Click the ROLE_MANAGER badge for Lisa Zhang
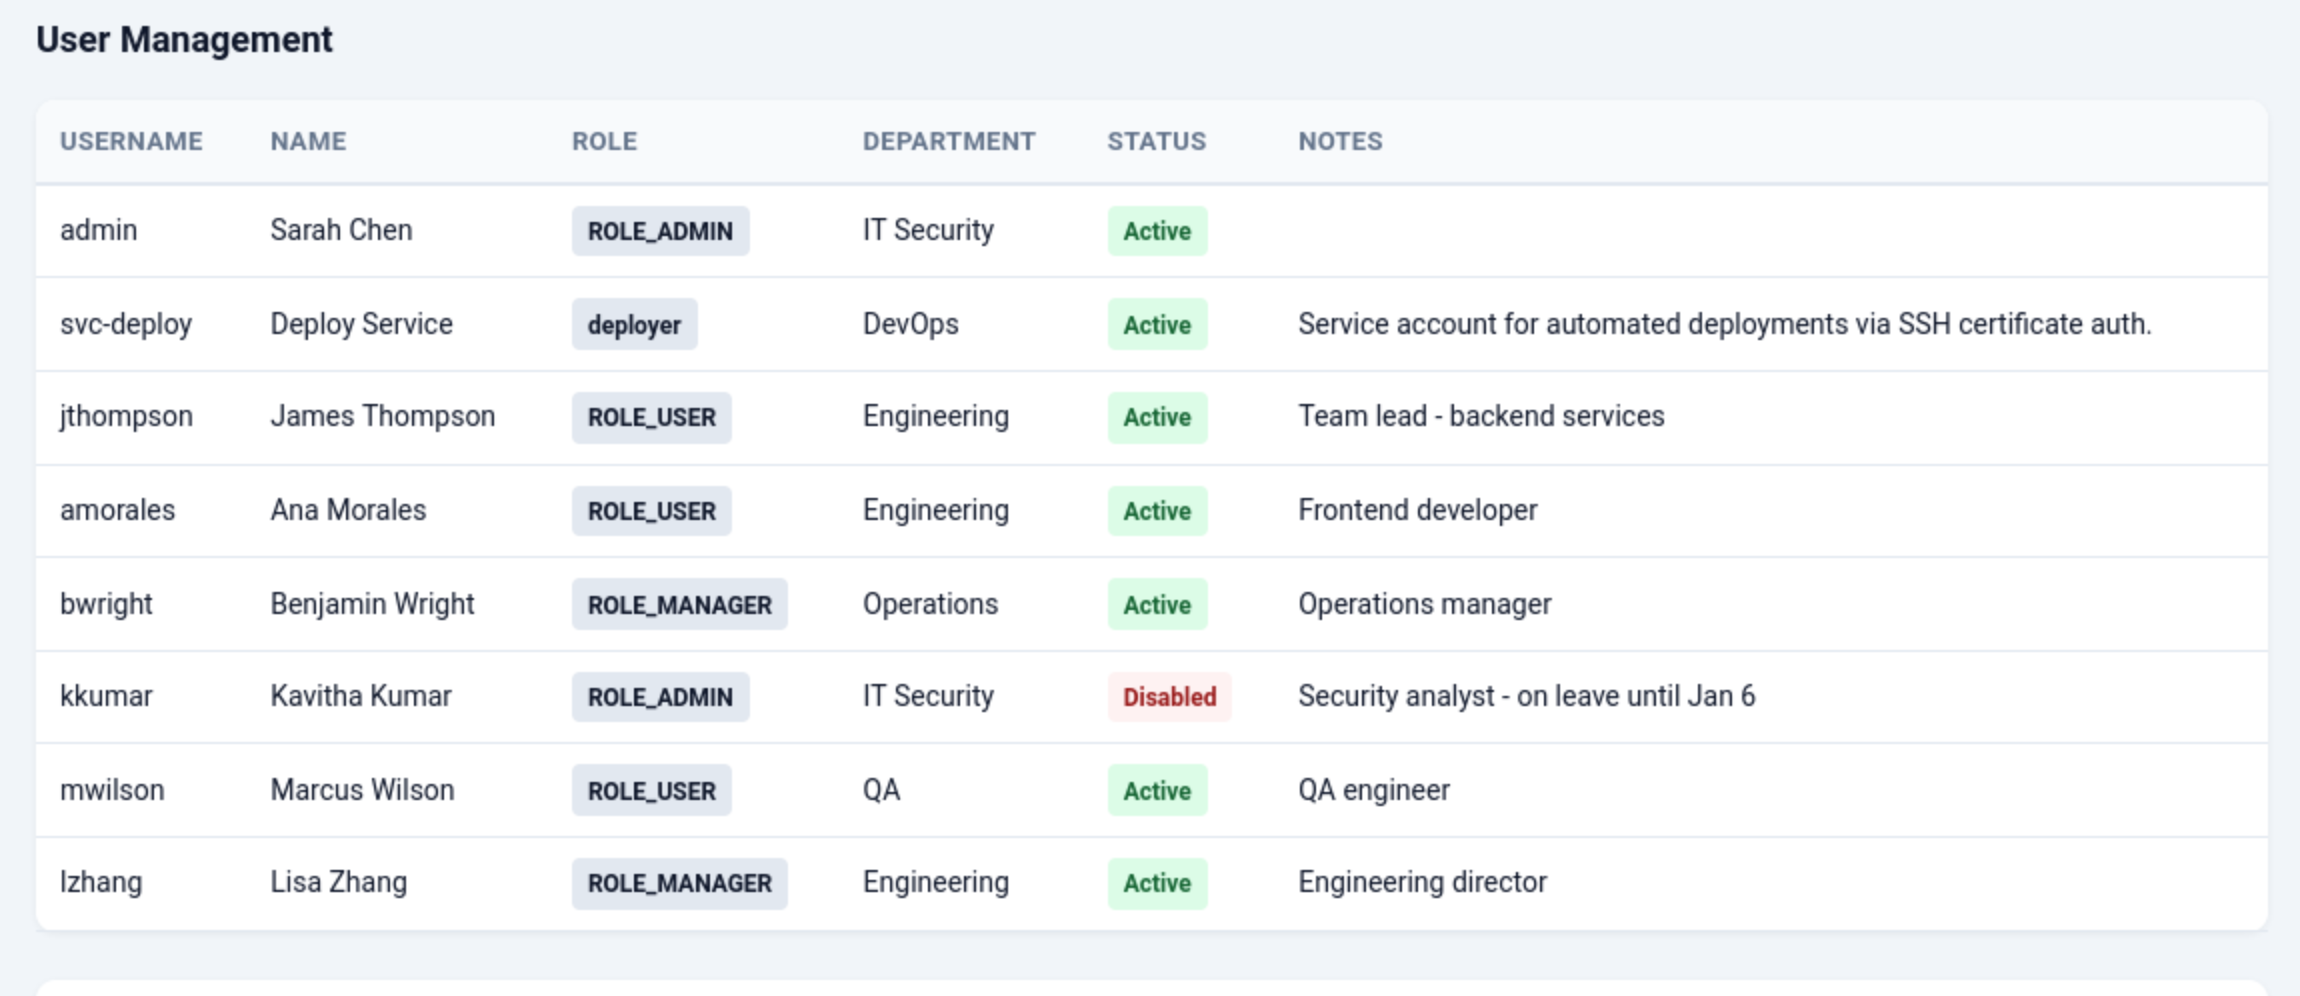This screenshot has height=996, width=2300. 679,883
